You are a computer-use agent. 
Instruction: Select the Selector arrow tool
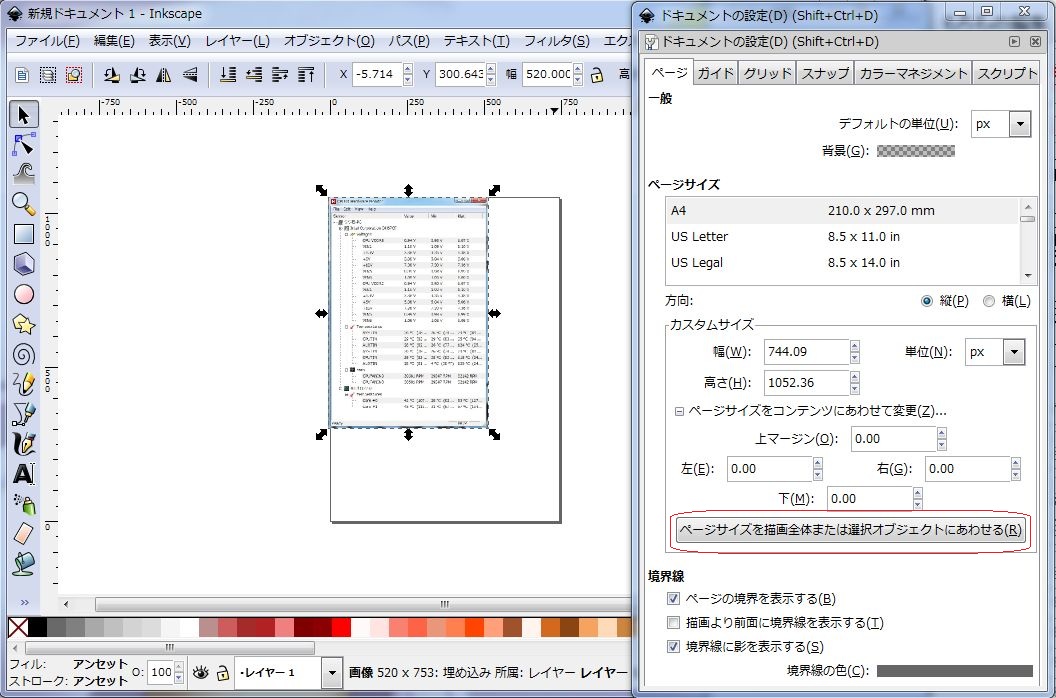tap(24, 115)
